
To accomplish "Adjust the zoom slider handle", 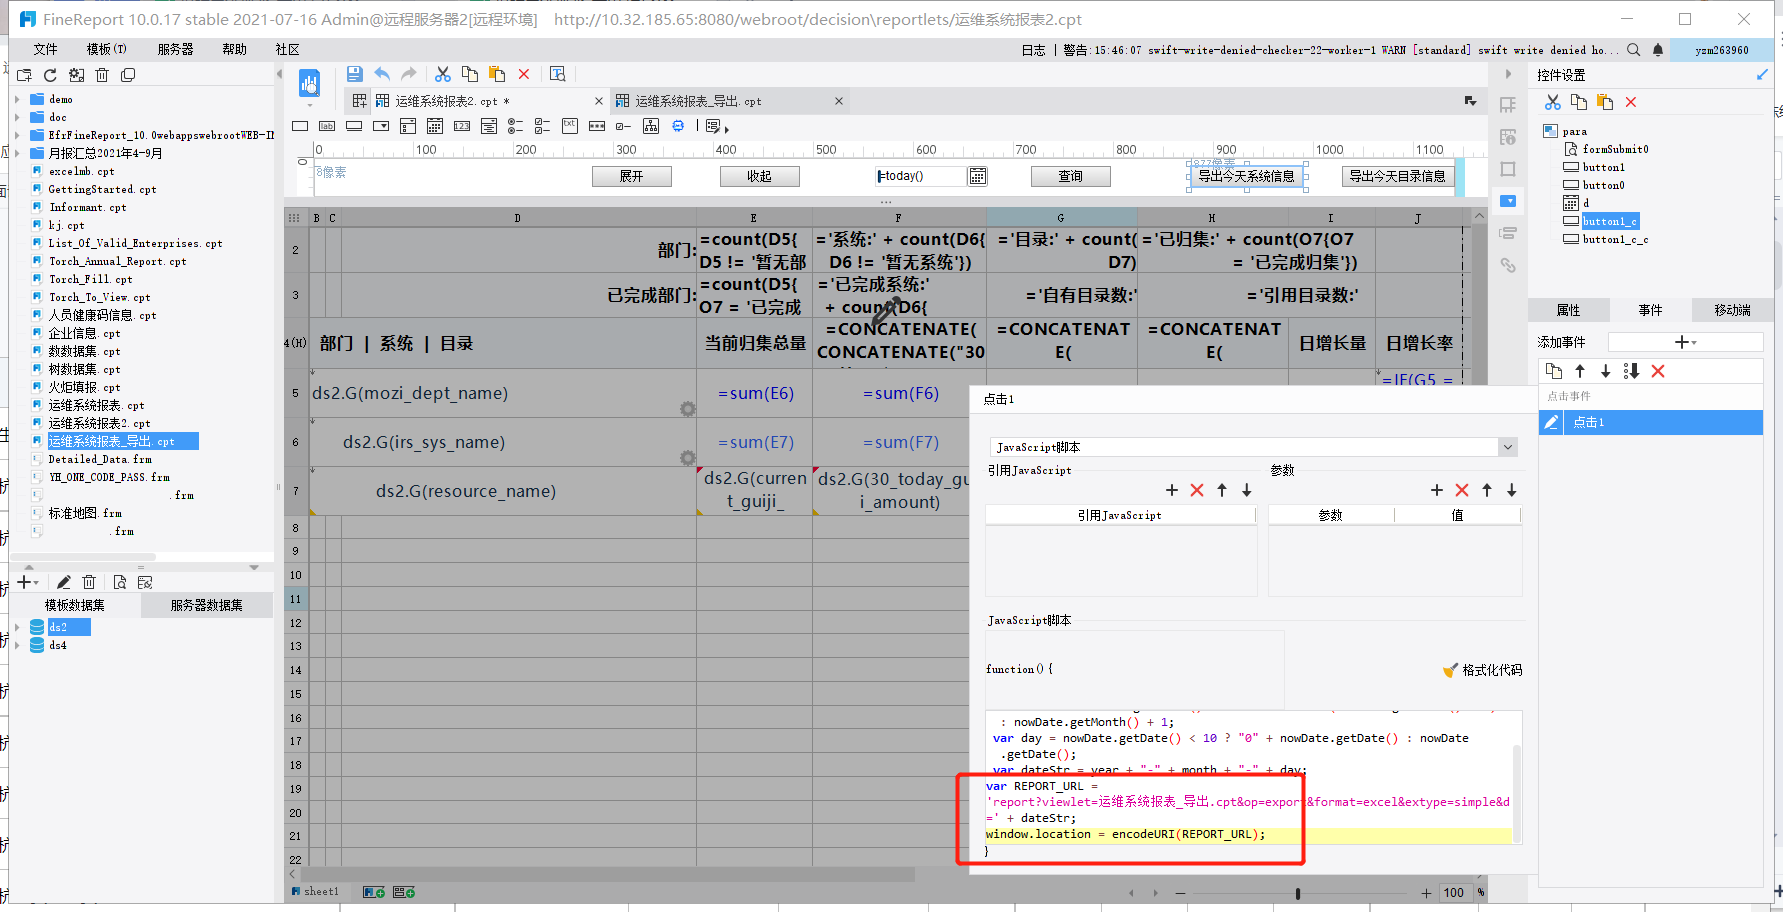I will (1298, 893).
